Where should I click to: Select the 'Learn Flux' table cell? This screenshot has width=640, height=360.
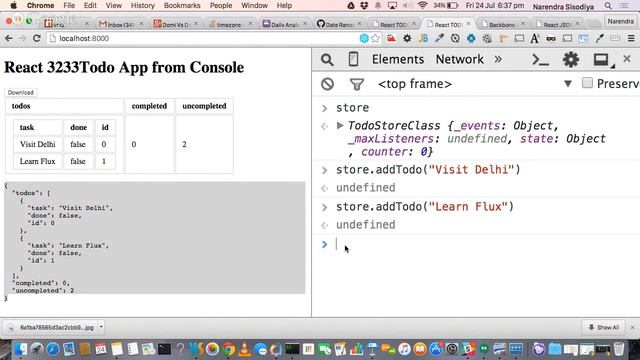[x=38, y=161]
